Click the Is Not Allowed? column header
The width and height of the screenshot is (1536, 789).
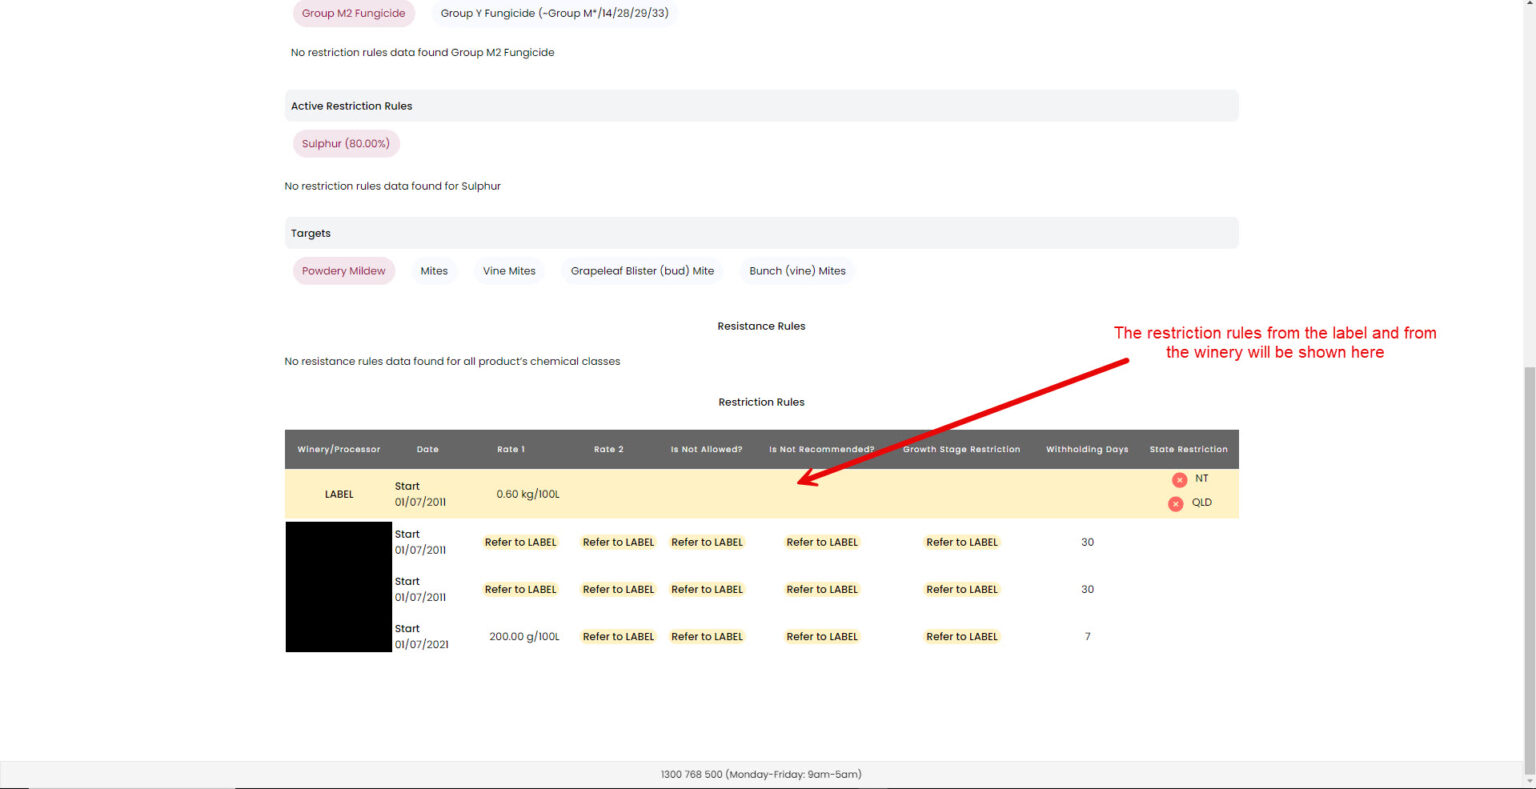point(707,450)
